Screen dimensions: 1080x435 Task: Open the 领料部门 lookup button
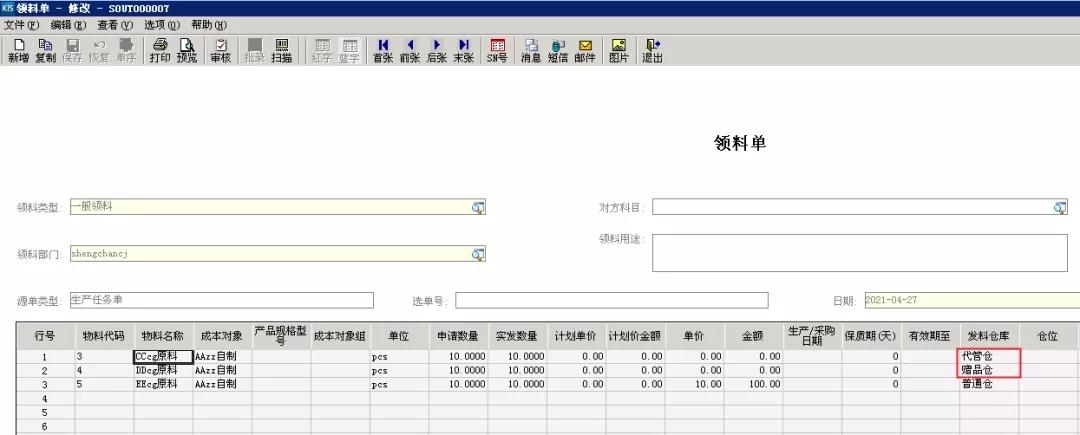[x=478, y=254]
